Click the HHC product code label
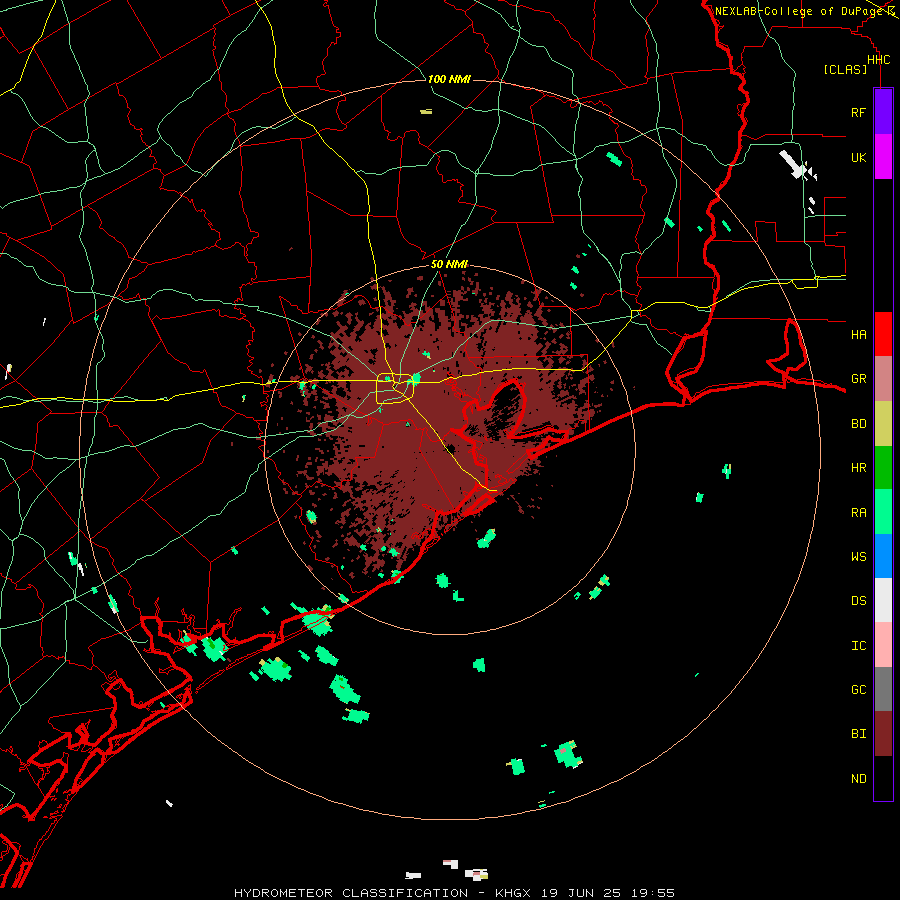900x900 pixels. click(878, 60)
